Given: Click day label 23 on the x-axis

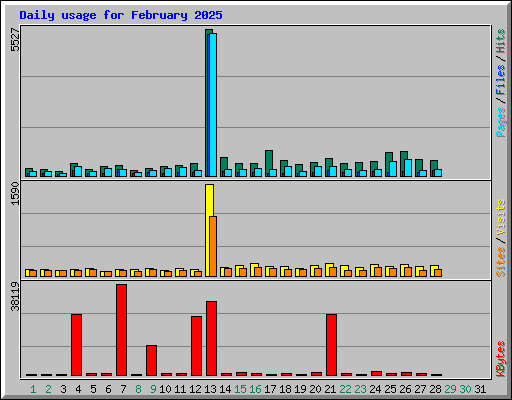Looking at the screenshot, I should pos(360,389).
